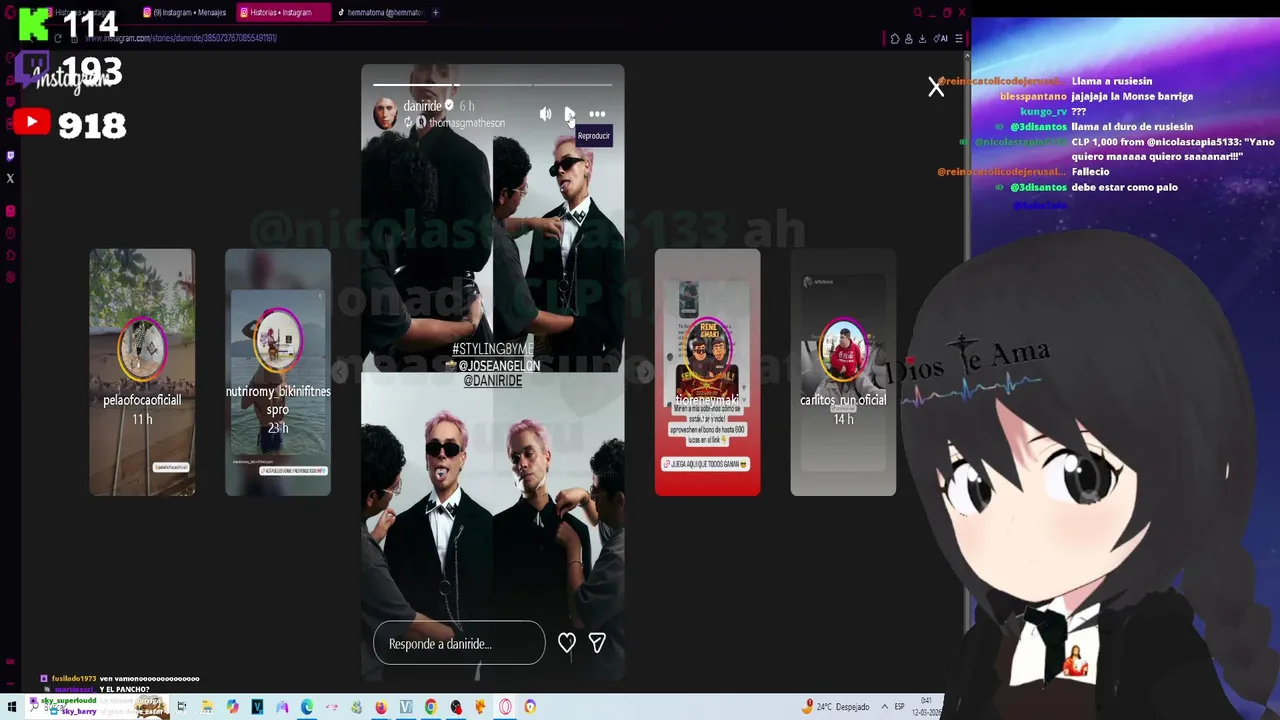Screen dimensions: 1280x720
Task: Open the three-dot story options menu
Action: coord(597,115)
